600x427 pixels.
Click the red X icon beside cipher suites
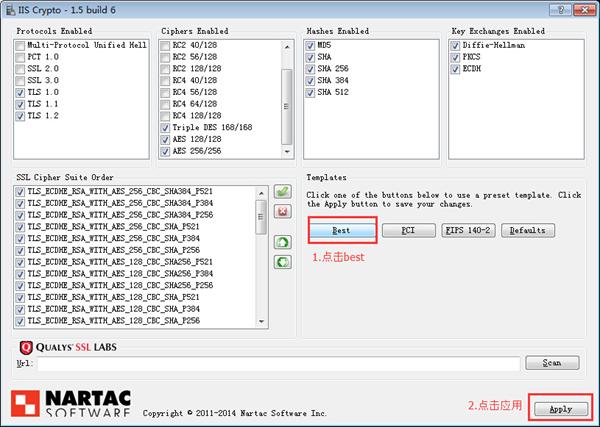tap(282, 211)
